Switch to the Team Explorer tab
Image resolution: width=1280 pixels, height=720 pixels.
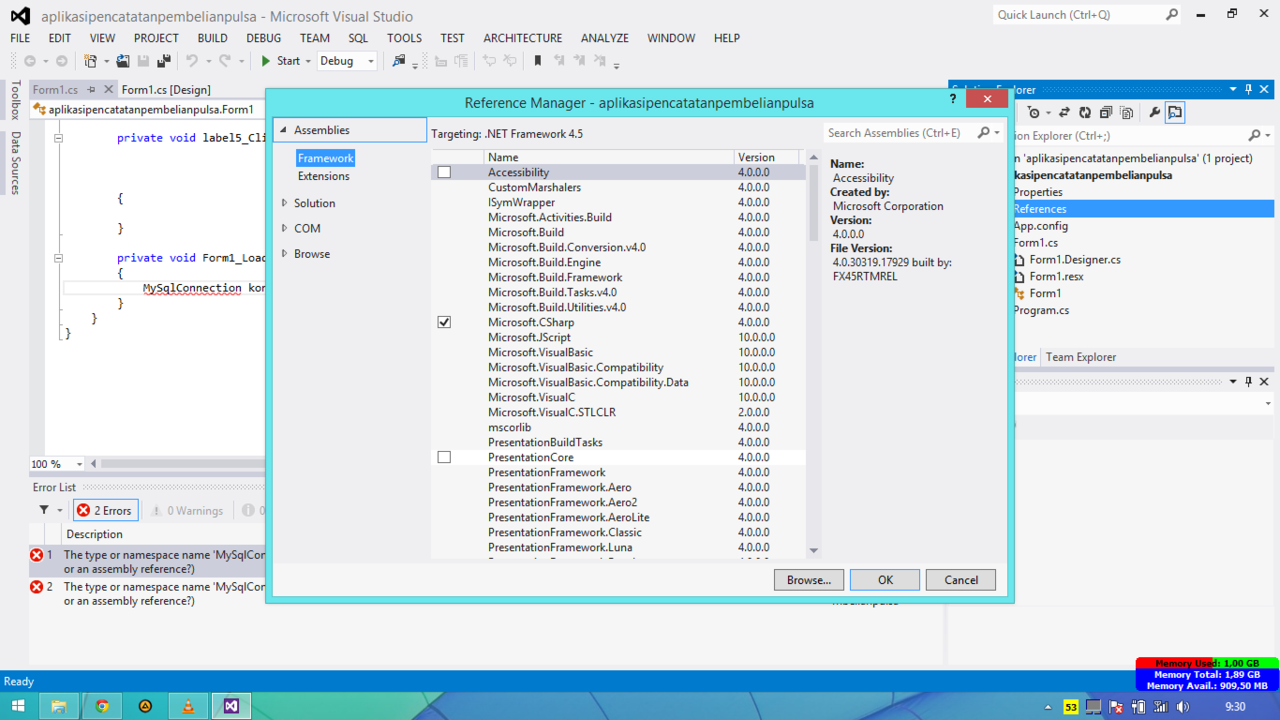click(1080, 357)
